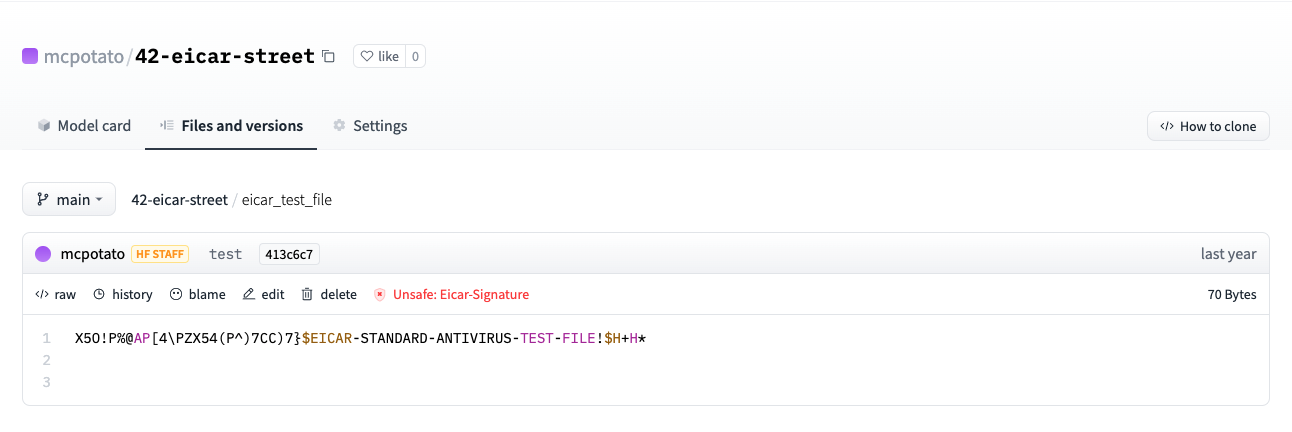The width and height of the screenshot is (1292, 432).
Task: Open the 42-eicar-street repository title link
Action: point(225,56)
